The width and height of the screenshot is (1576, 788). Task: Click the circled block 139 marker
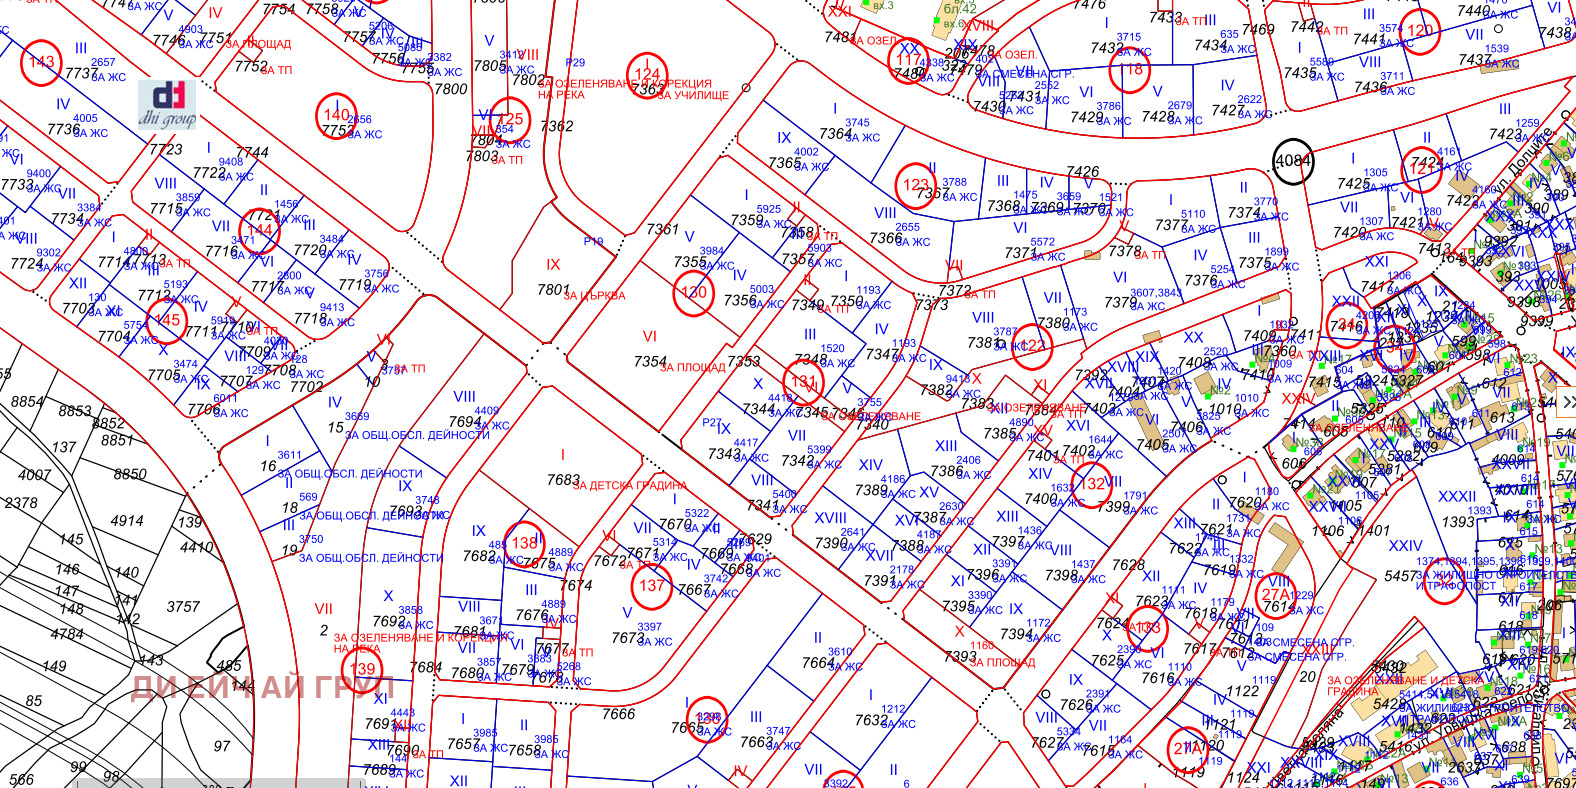coord(362,669)
